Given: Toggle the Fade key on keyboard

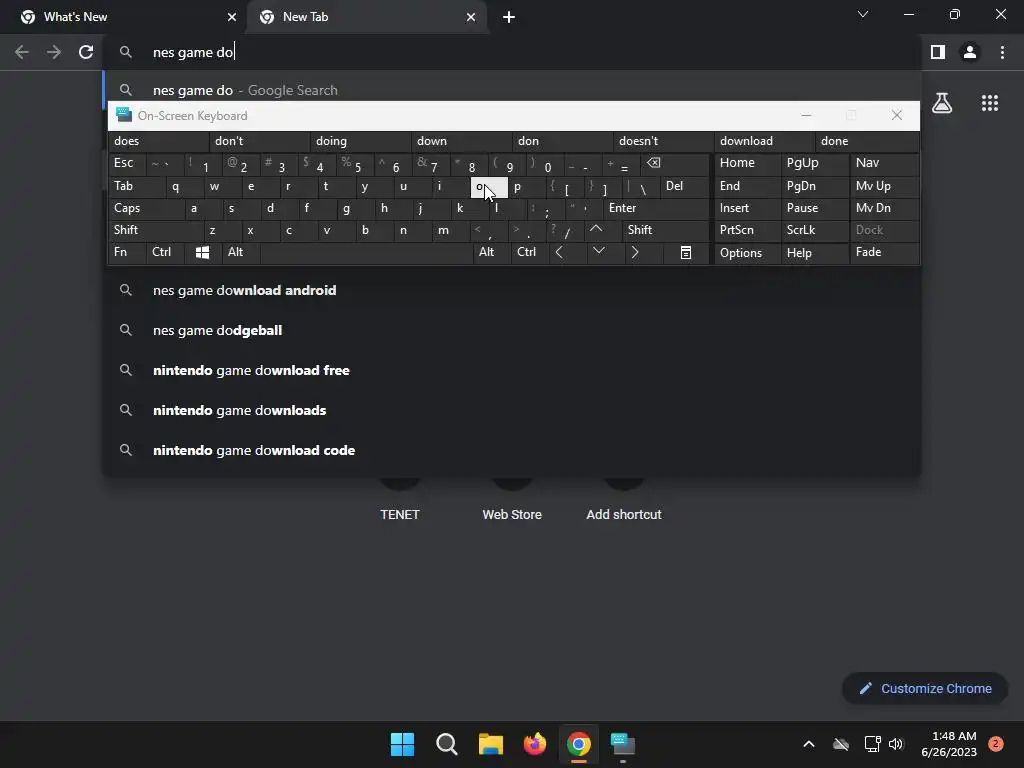Looking at the screenshot, I should coord(884,252).
